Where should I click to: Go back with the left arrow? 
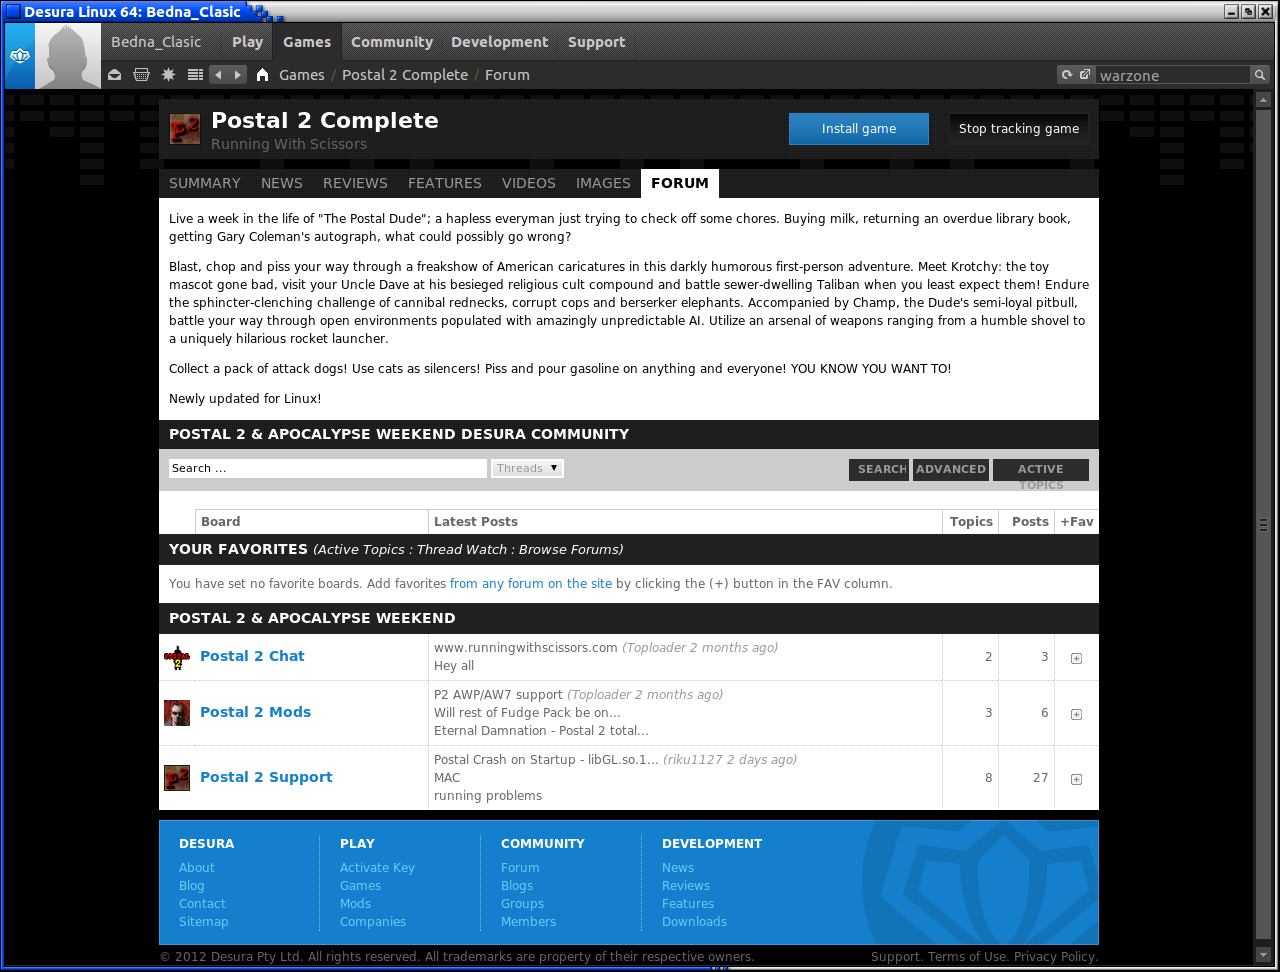click(x=218, y=75)
